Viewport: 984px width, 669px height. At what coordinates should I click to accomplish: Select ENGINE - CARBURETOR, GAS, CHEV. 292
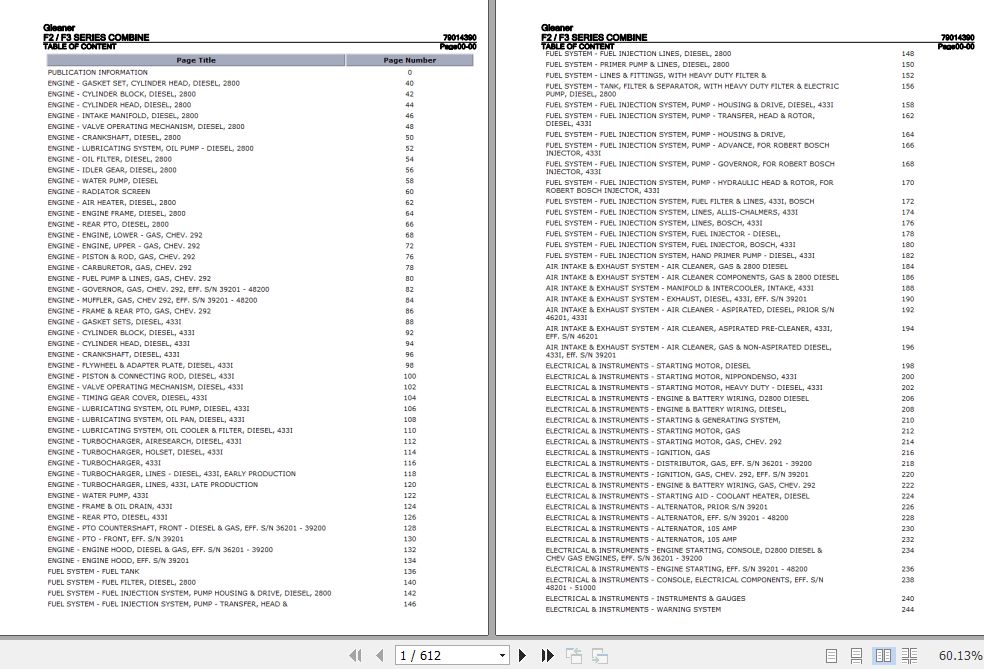tap(120, 267)
